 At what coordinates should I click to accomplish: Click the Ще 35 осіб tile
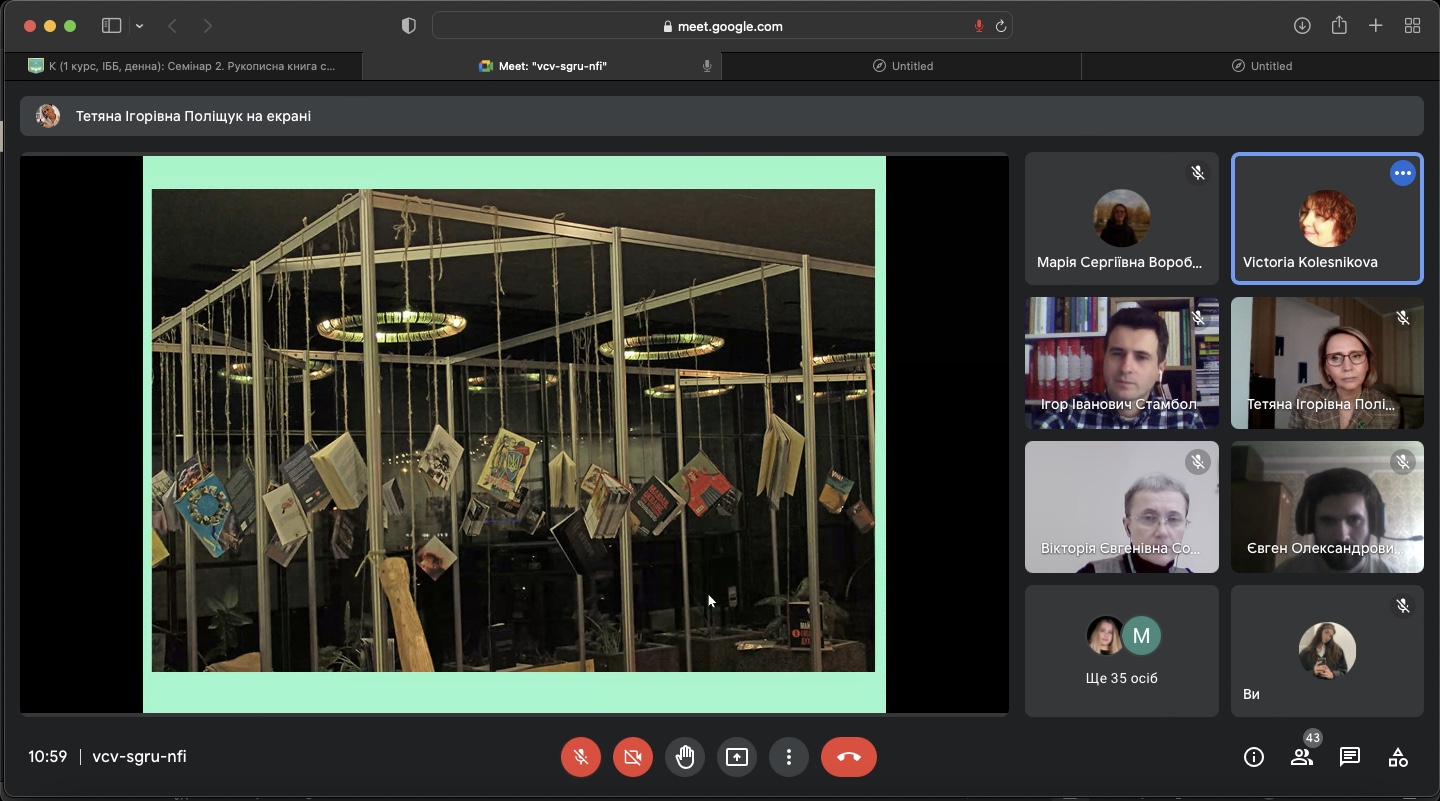(x=1121, y=651)
